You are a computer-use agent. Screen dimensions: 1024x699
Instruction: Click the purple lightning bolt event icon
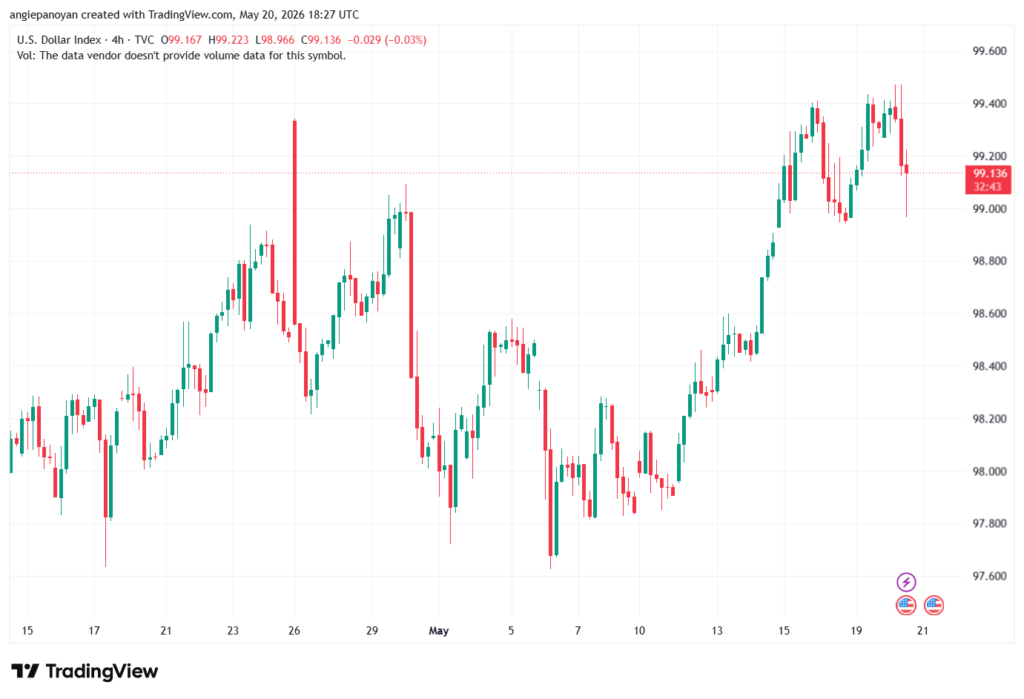(906, 581)
